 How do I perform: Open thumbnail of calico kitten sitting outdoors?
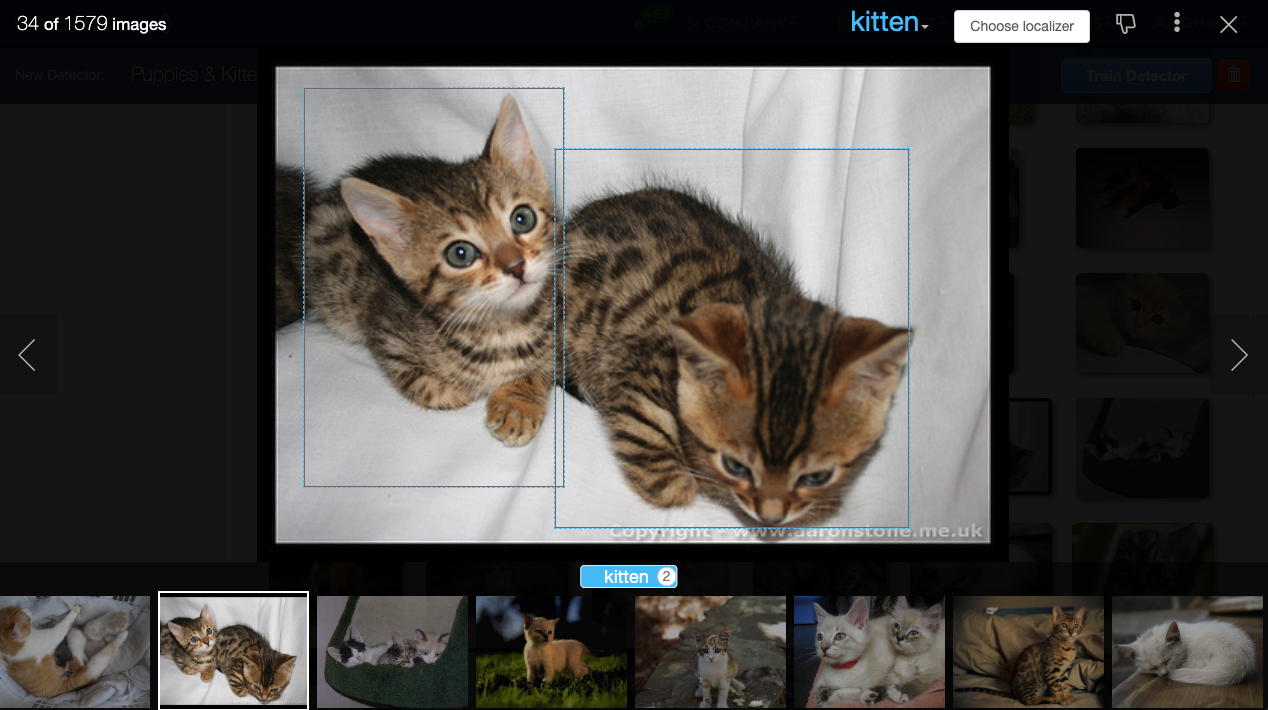click(710, 652)
